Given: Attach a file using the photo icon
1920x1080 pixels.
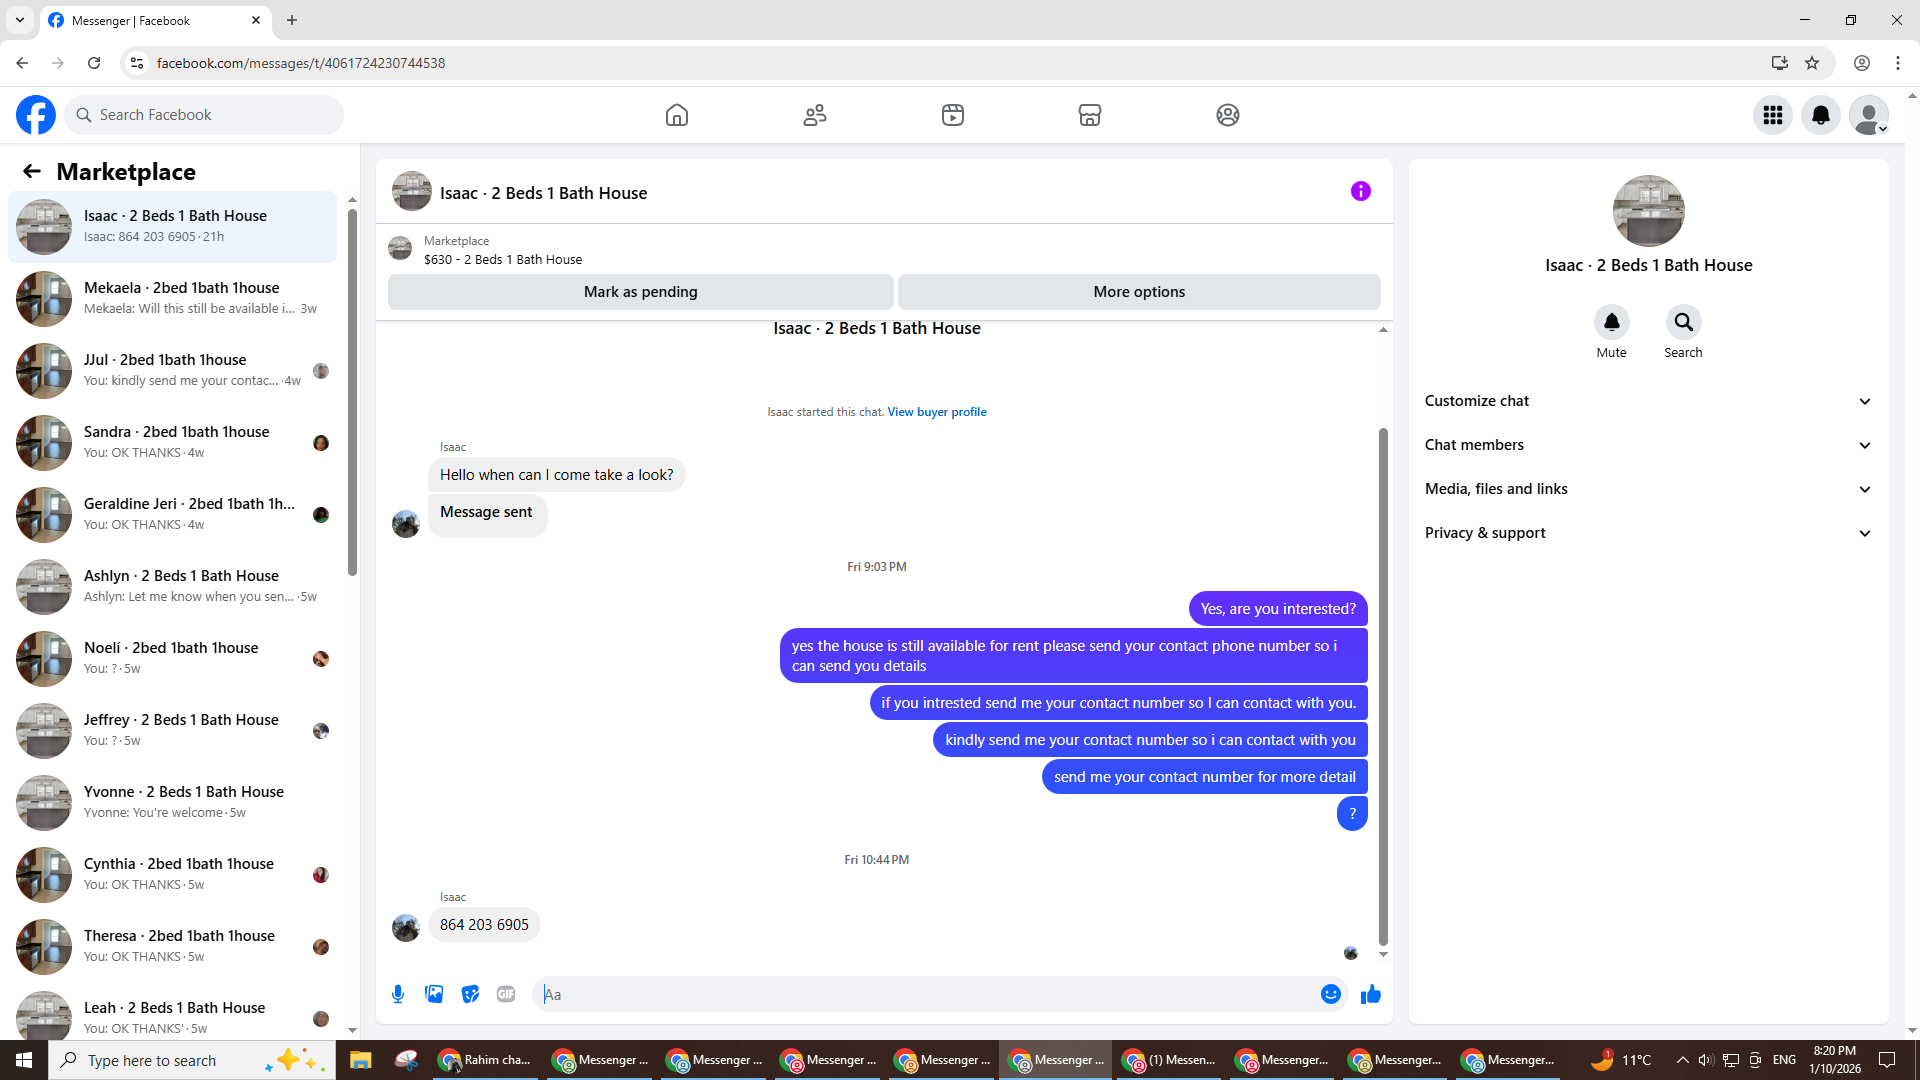Looking at the screenshot, I should pyautogui.click(x=434, y=994).
